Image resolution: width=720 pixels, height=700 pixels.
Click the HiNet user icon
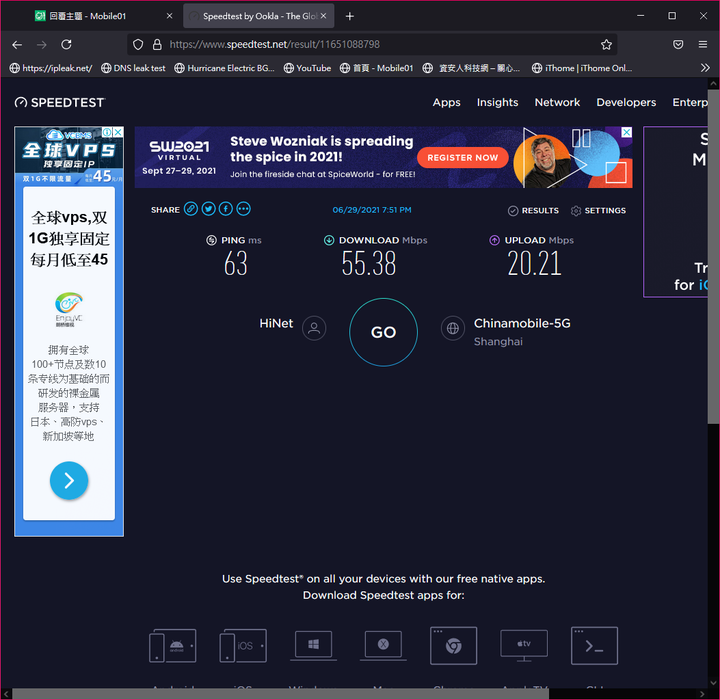314,328
